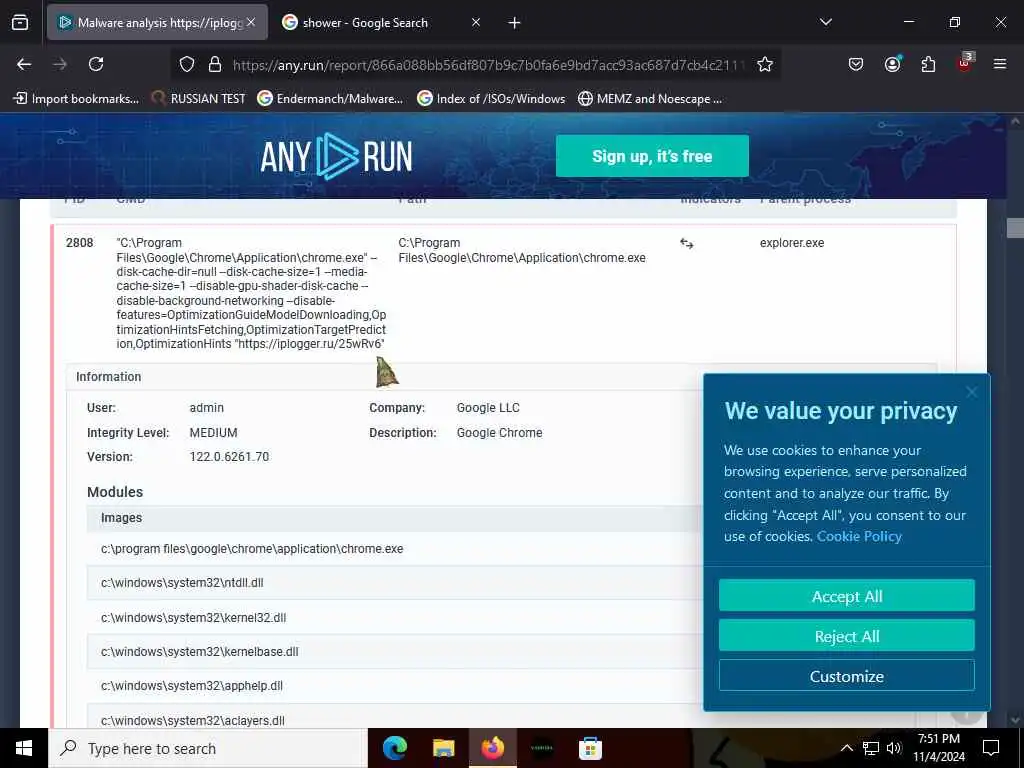This screenshot has width=1024, height=768.
Task: Open Import bookmarks bookmark
Action: click(76, 99)
